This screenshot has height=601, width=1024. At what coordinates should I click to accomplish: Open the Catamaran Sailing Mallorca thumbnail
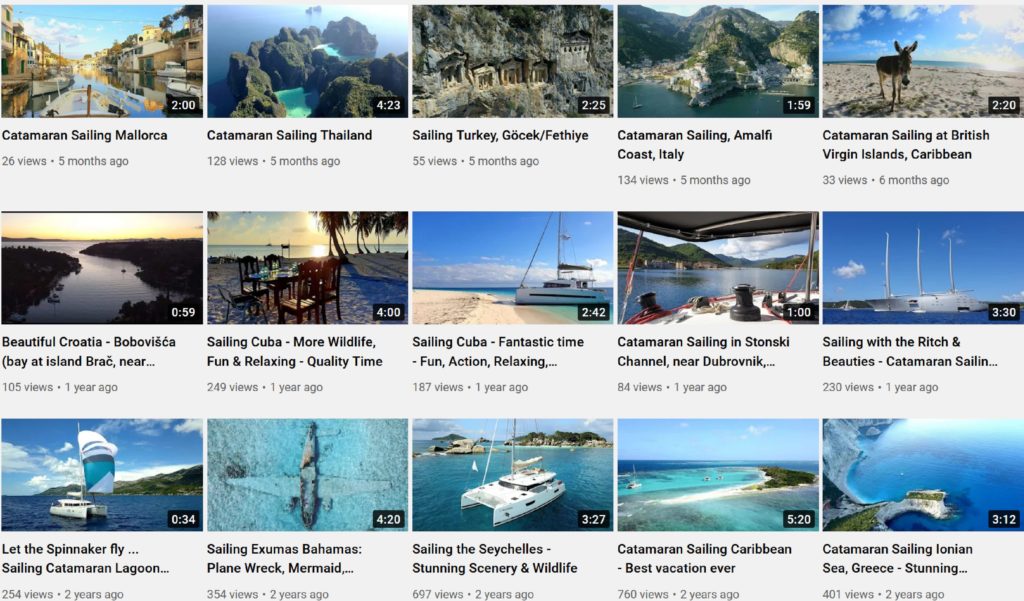pos(102,61)
